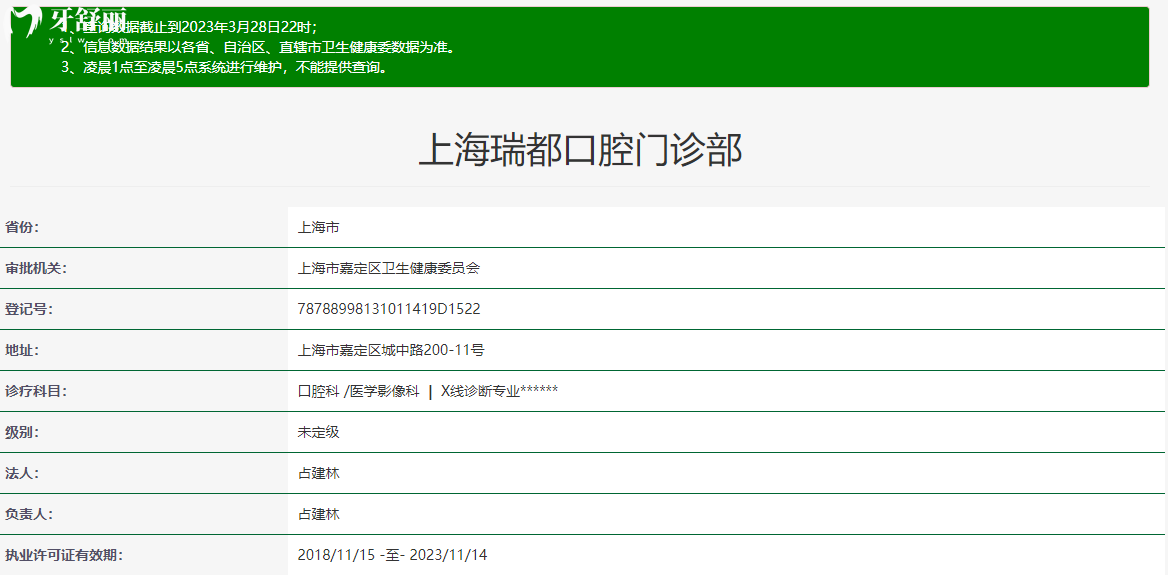Click the 诊疗科目 label

(36, 391)
